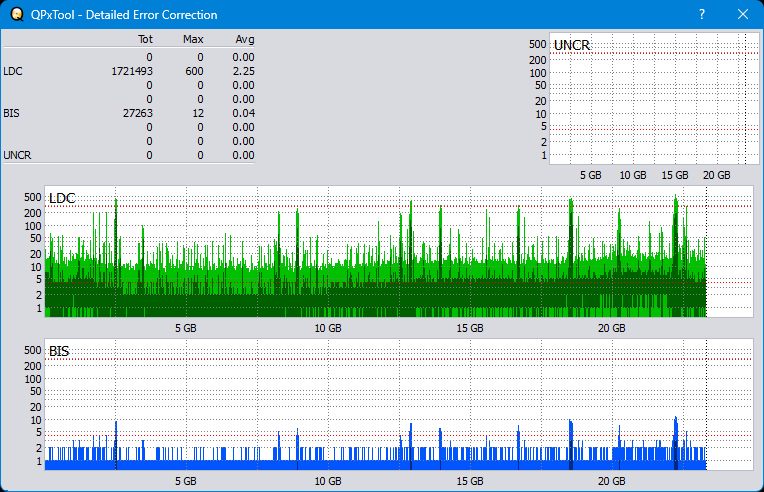The height and width of the screenshot is (492, 764).
Task: Select BIS total value 27263
Action: click(138, 113)
